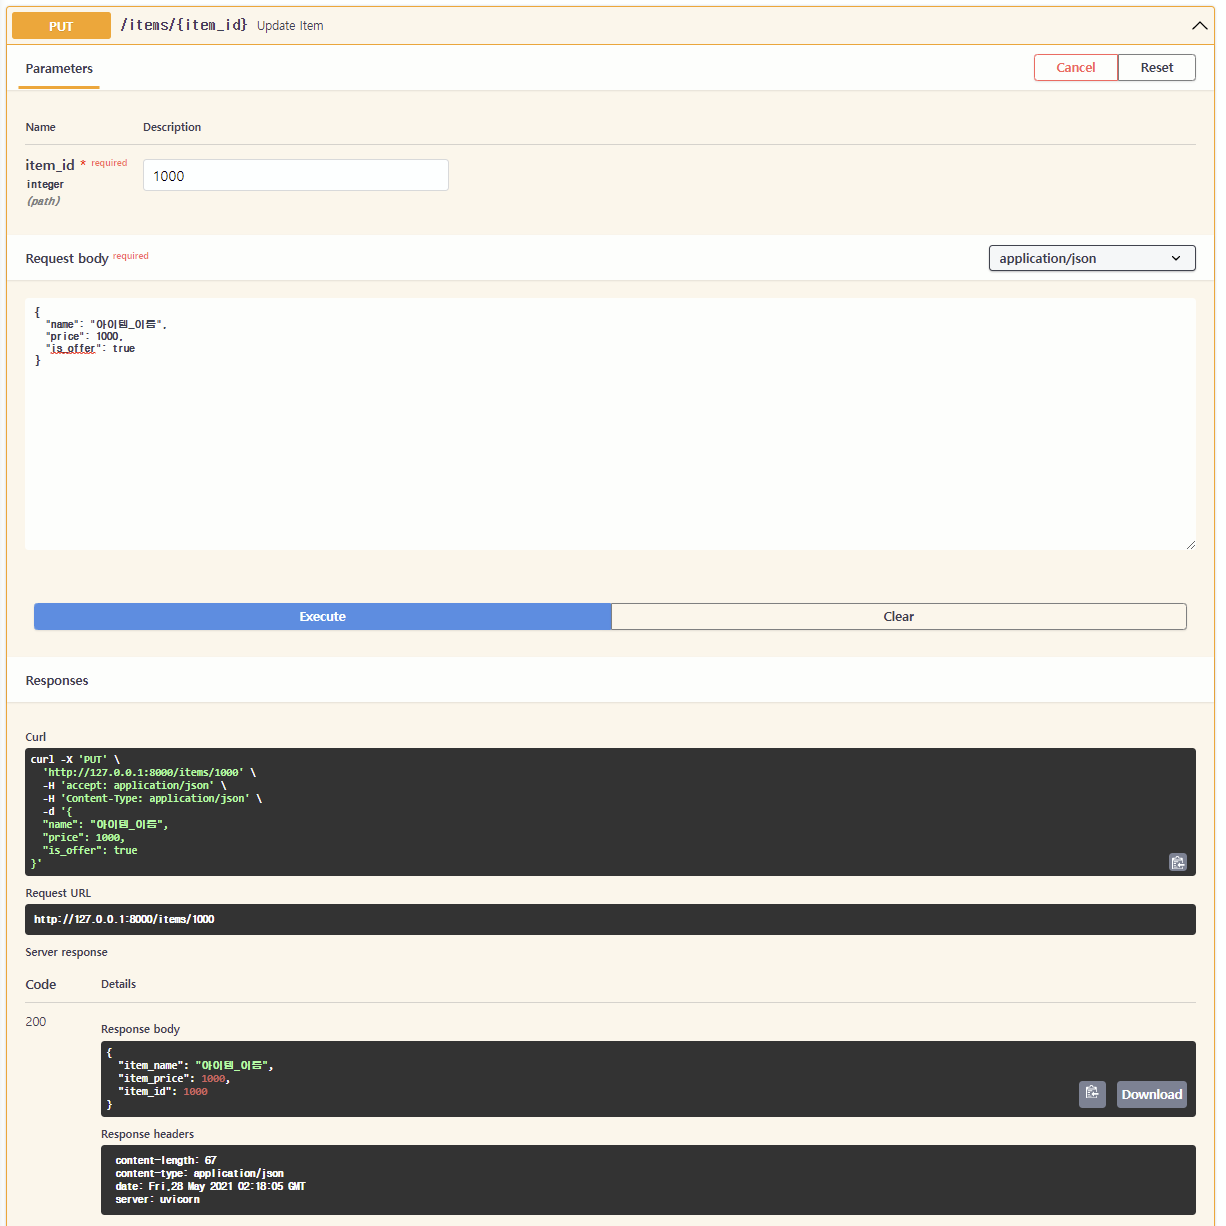This screenshot has height=1226, width=1226.
Task: Clear the response with Clear button
Action: coord(899,616)
